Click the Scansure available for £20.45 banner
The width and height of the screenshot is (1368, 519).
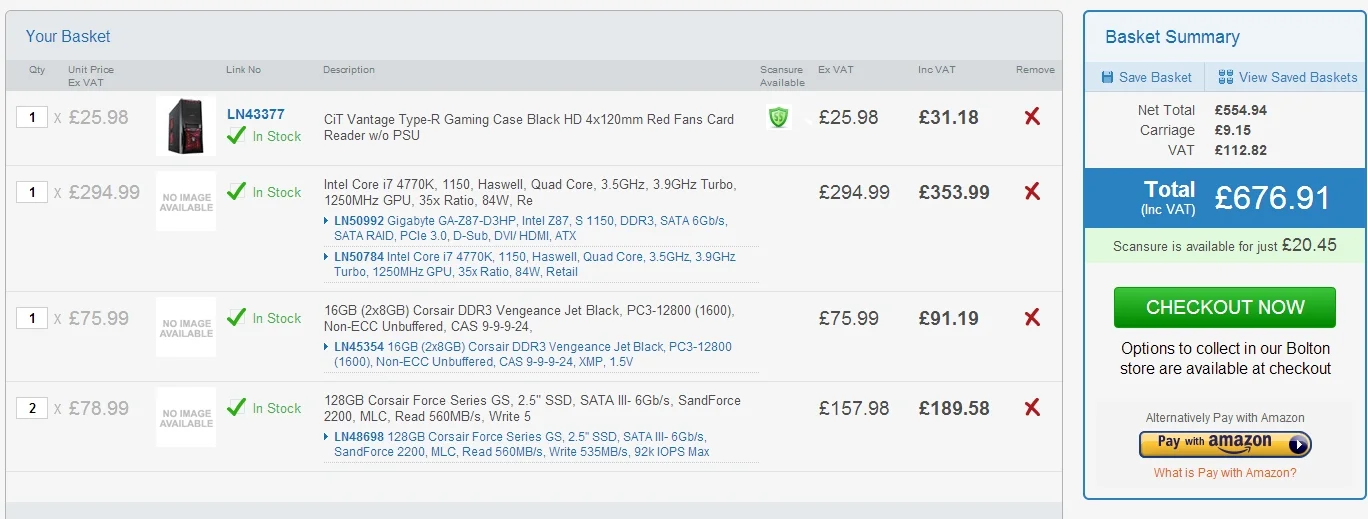pos(1225,245)
